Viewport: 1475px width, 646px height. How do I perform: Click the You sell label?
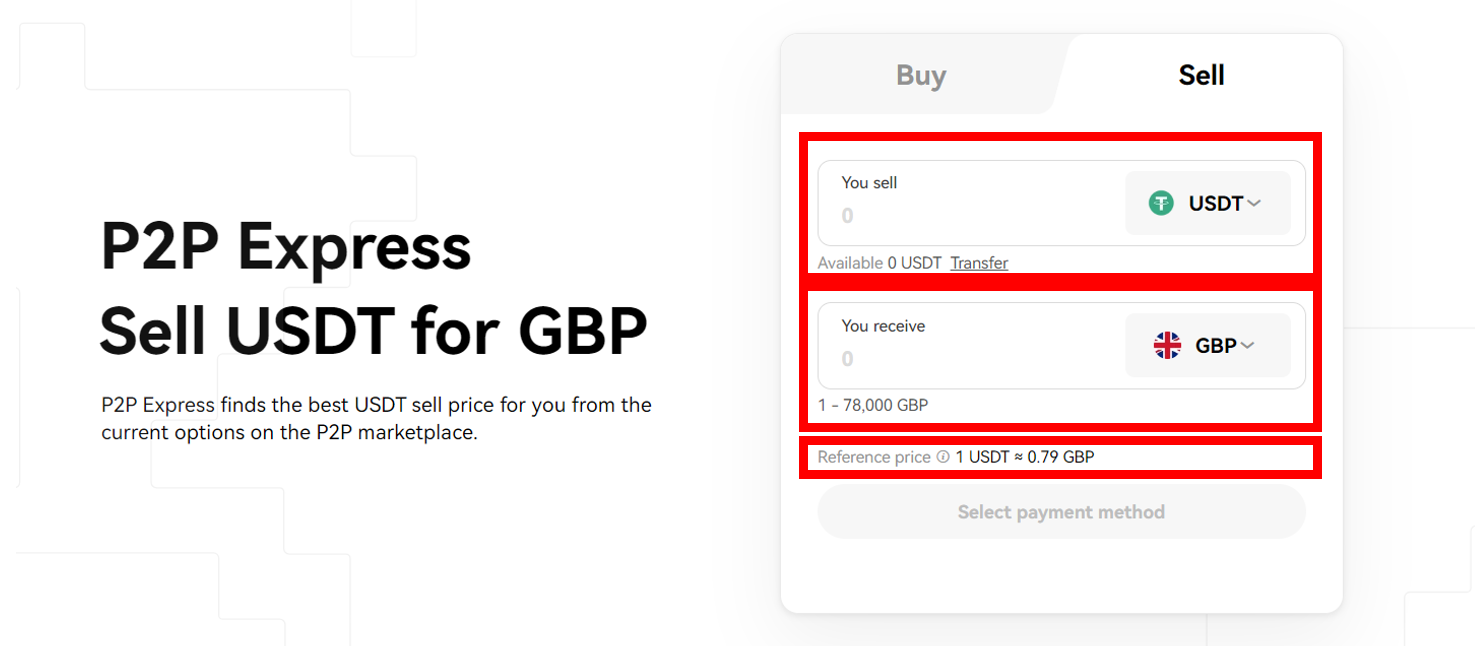869,182
